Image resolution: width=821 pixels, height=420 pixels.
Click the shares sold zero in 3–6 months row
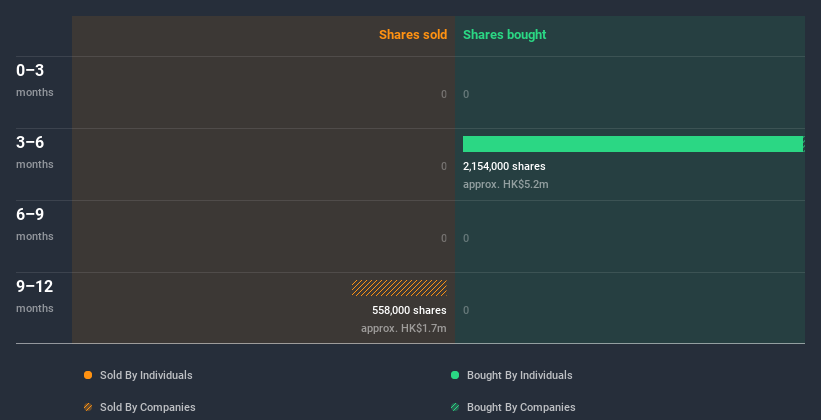tap(444, 167)
